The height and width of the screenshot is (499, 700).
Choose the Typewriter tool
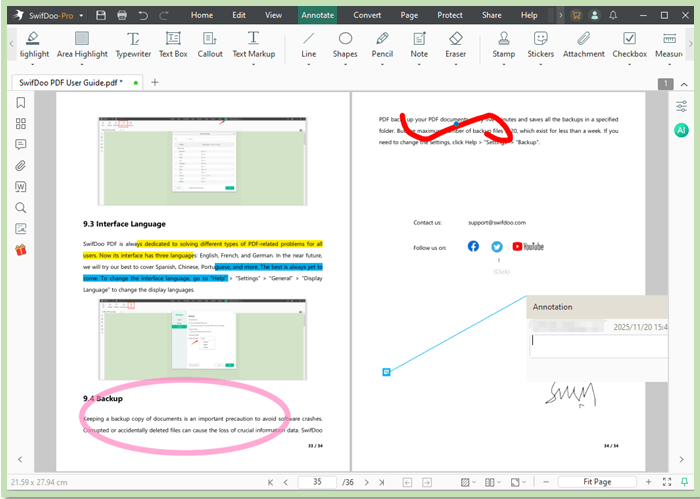point(133,45)
